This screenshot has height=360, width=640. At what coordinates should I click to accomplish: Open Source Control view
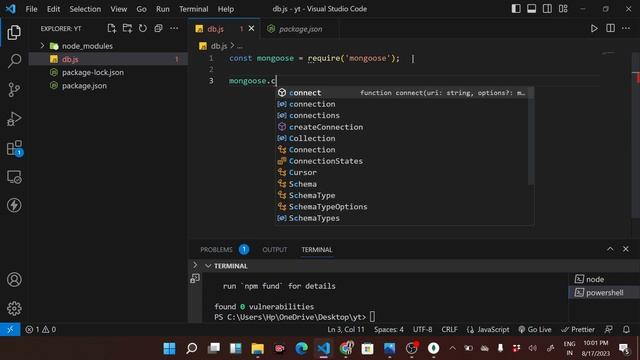tap(14, 90)
